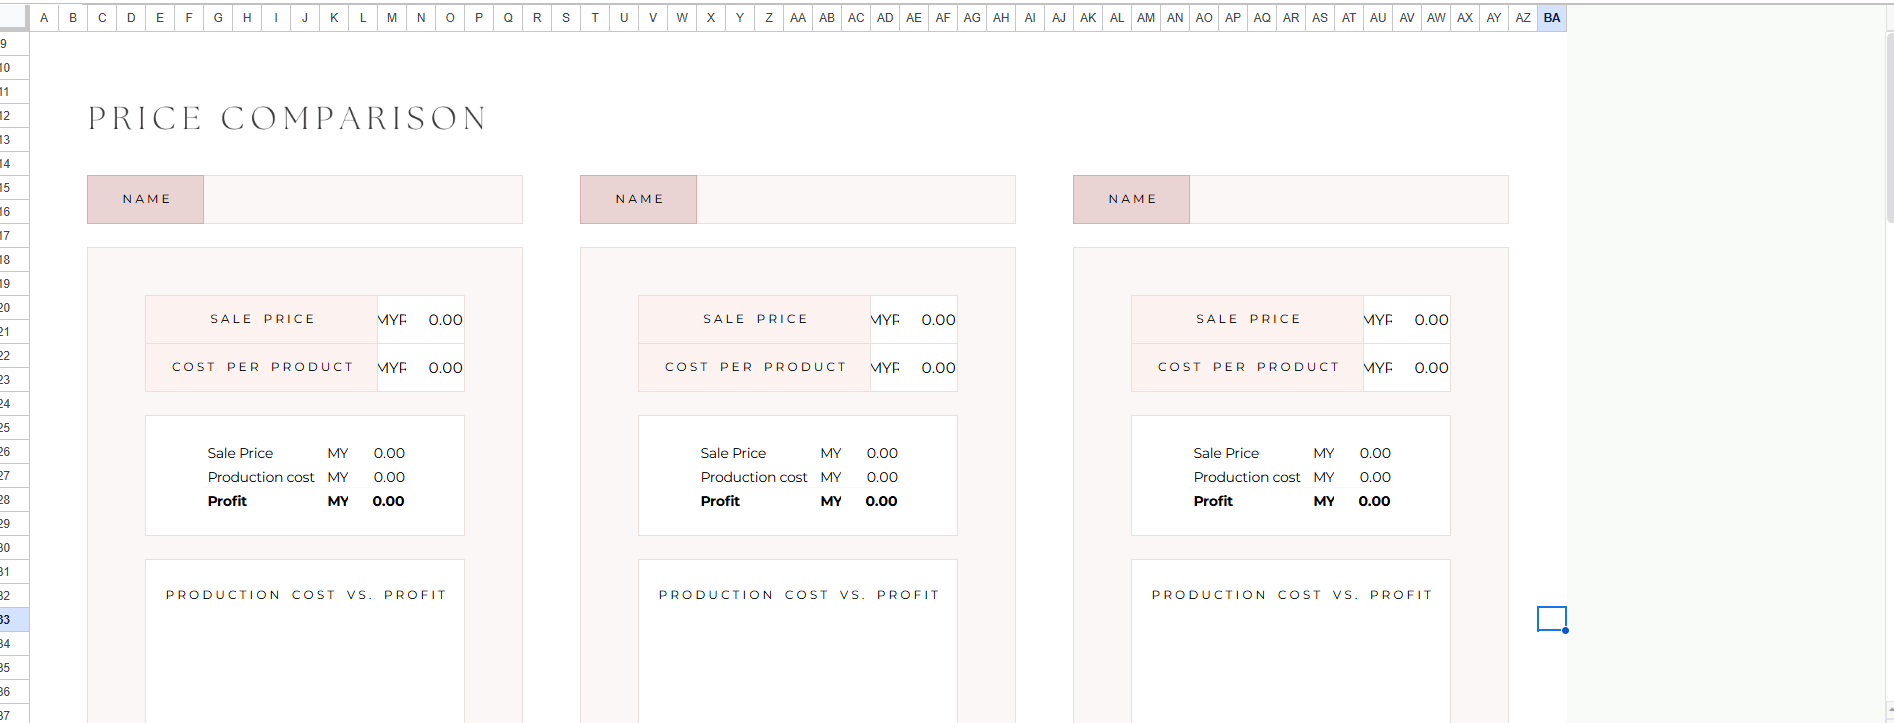Select the column BA header
Screen dimensions: 1894x723
click(x=1551, y=18)
